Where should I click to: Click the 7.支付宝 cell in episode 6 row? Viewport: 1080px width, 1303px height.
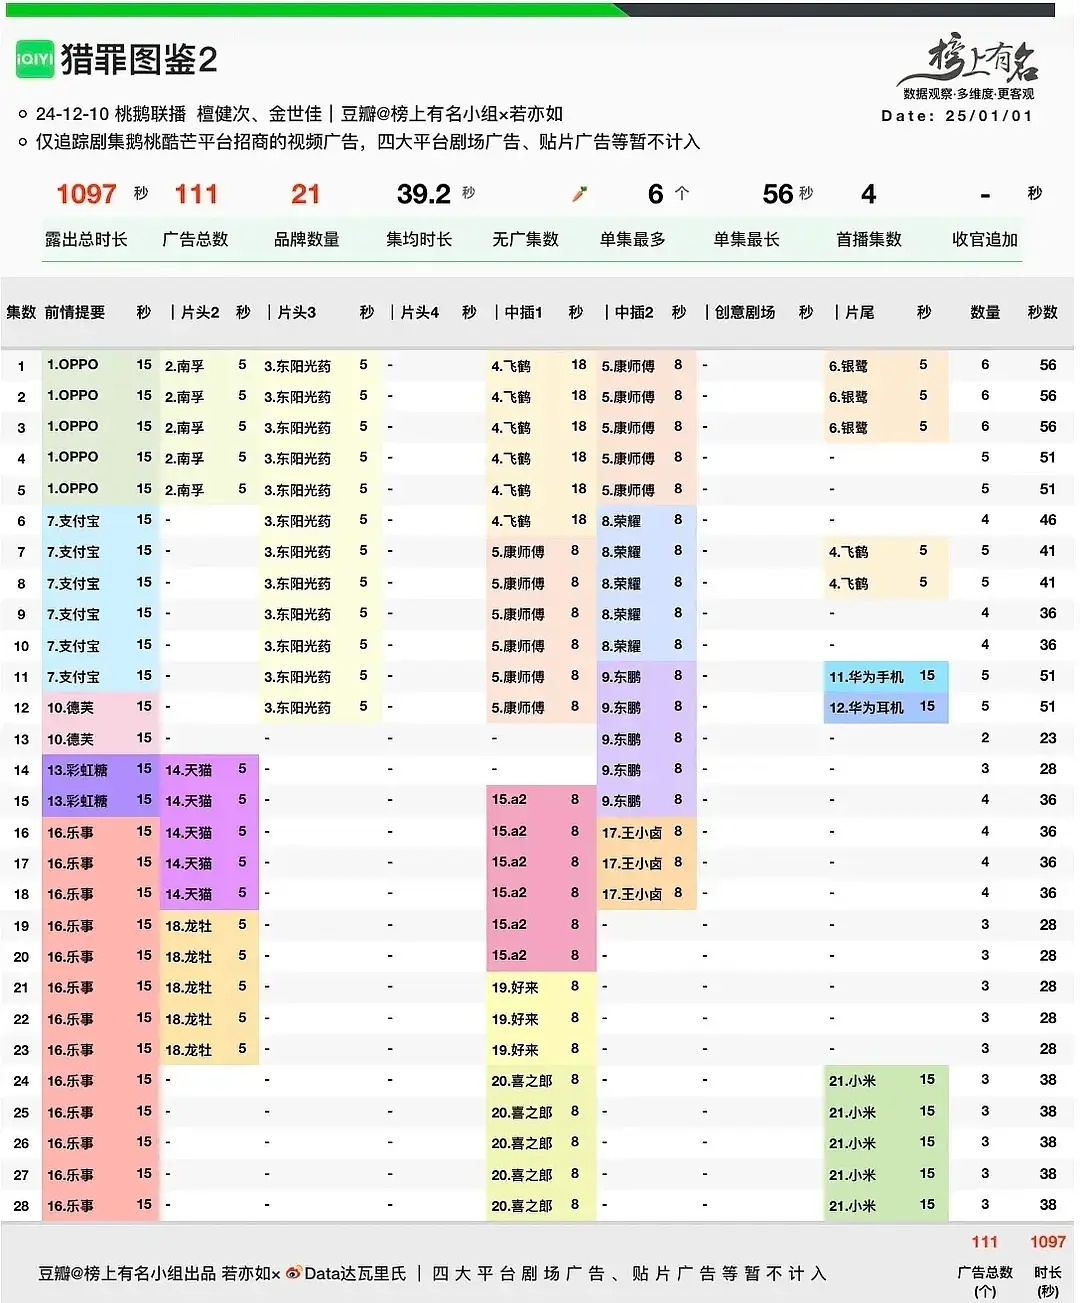click(x=73, y=521)
